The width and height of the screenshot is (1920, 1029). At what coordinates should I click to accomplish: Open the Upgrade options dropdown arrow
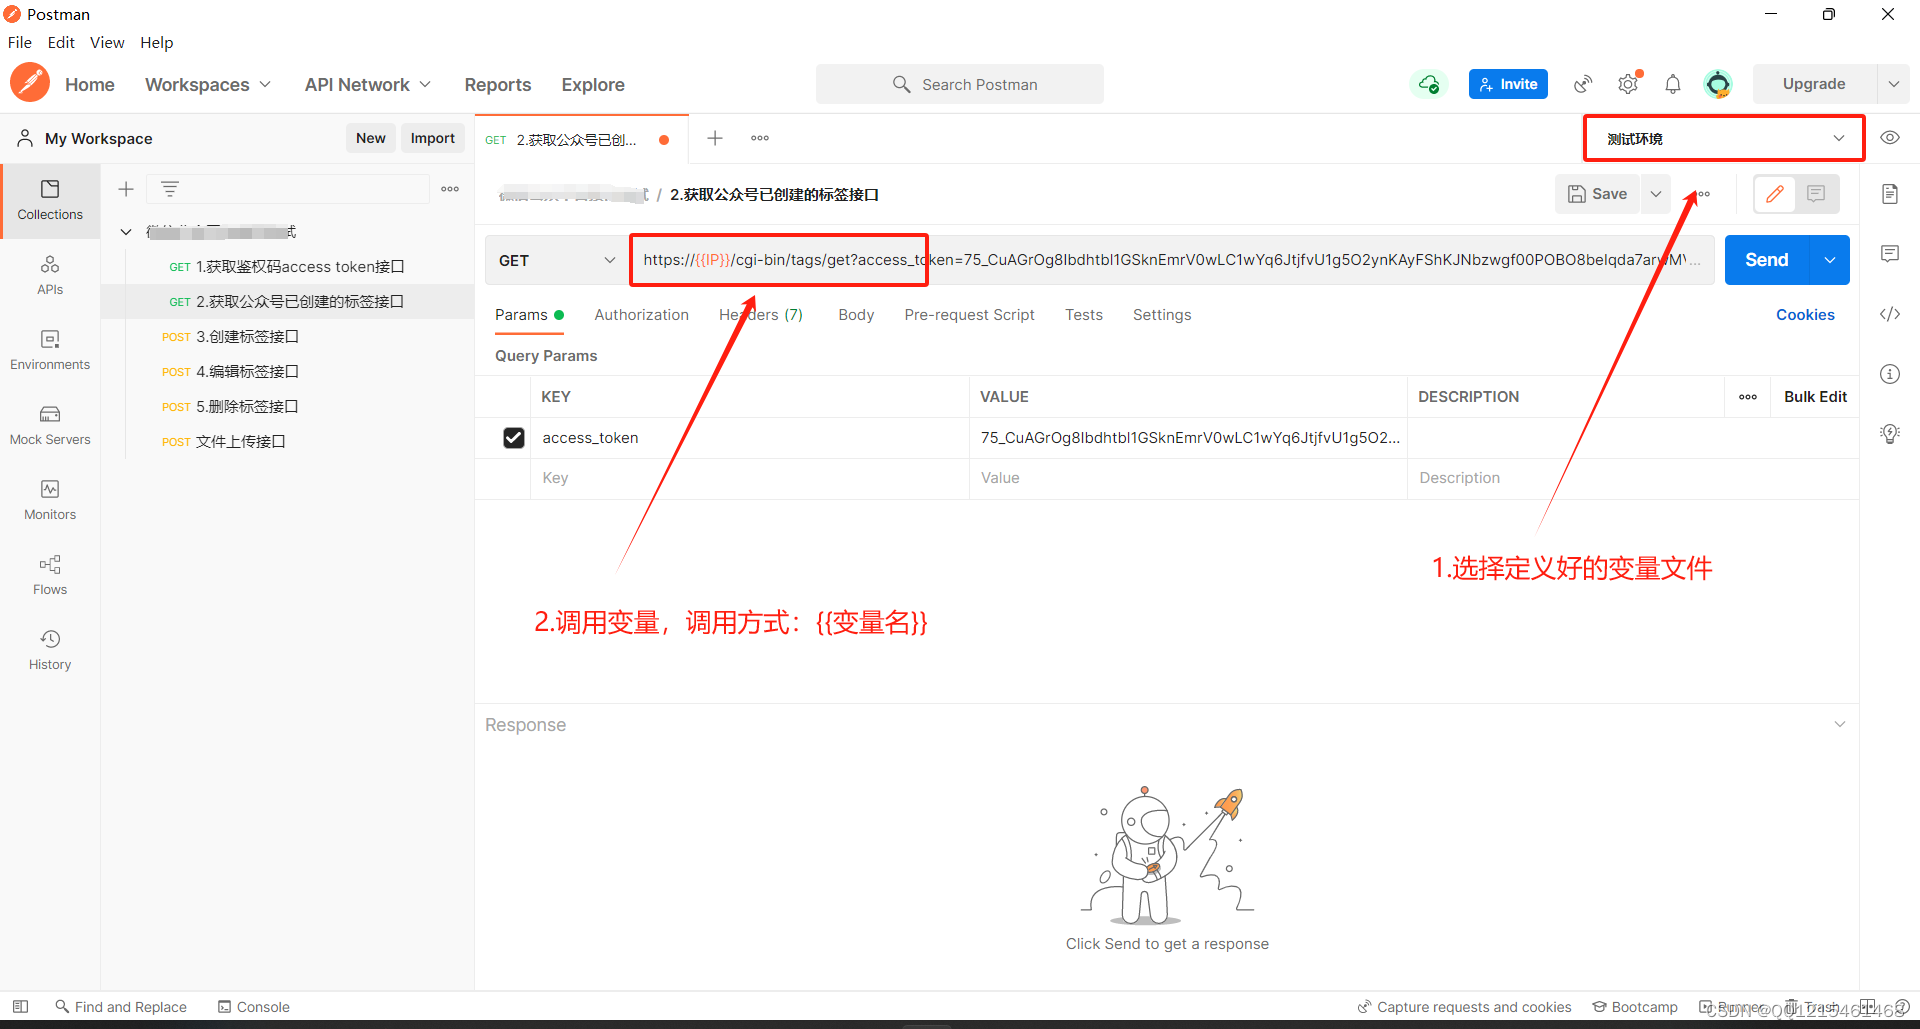coord(1893,84)
